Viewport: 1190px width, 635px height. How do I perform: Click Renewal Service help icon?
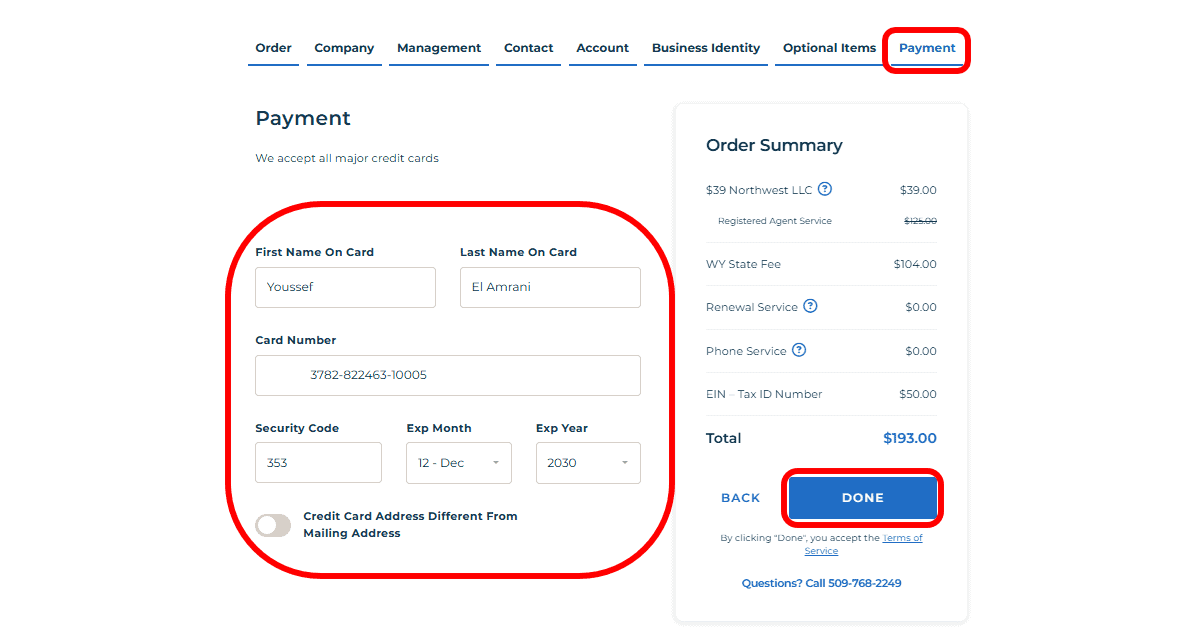(810, 306)
